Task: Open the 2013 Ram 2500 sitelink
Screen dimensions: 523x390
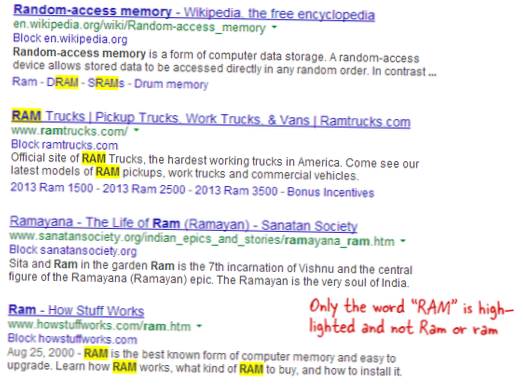Action: [x=144, y=189]
